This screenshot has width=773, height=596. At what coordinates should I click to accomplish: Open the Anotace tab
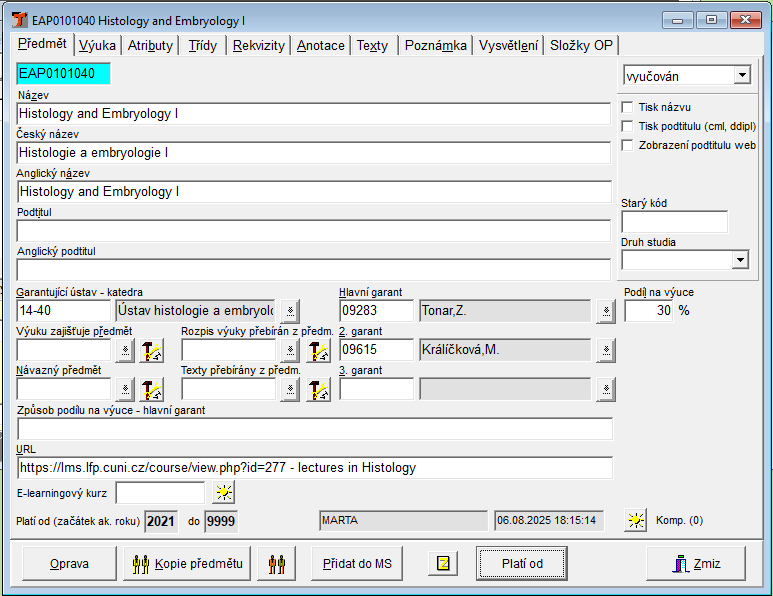click(321, 45)
